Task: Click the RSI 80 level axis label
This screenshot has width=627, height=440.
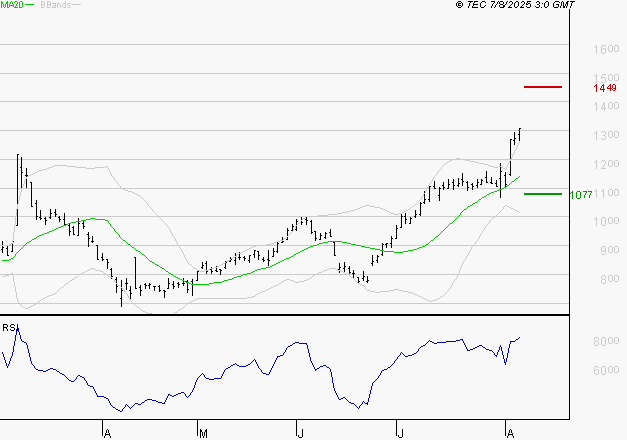Action: coord(602,342)
